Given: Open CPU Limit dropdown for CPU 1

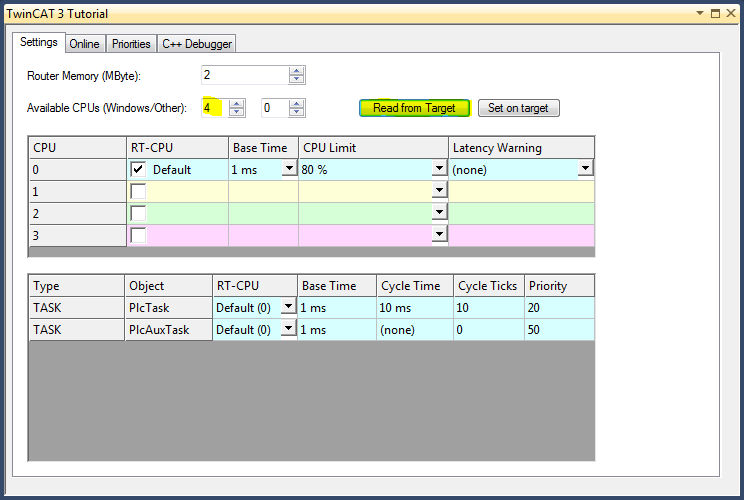Looking at the screenshot, I should 439,190.
